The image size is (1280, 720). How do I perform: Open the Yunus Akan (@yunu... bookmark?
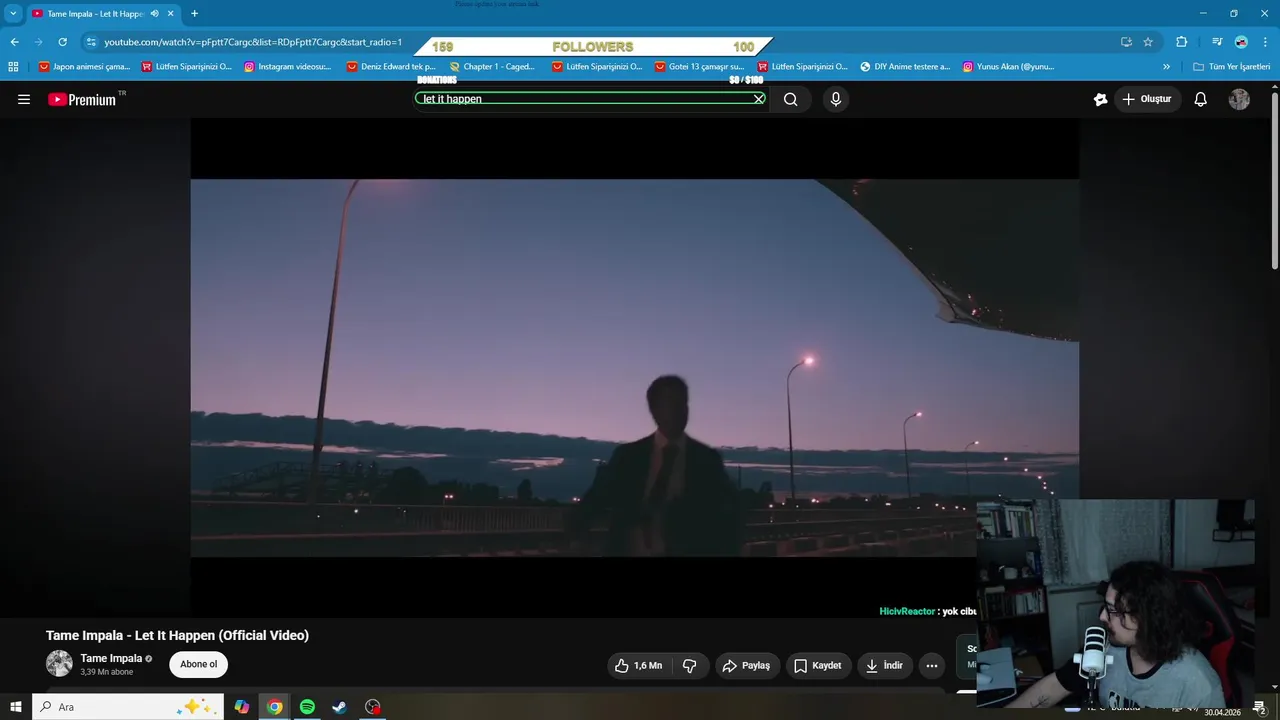coord(1008,67)
